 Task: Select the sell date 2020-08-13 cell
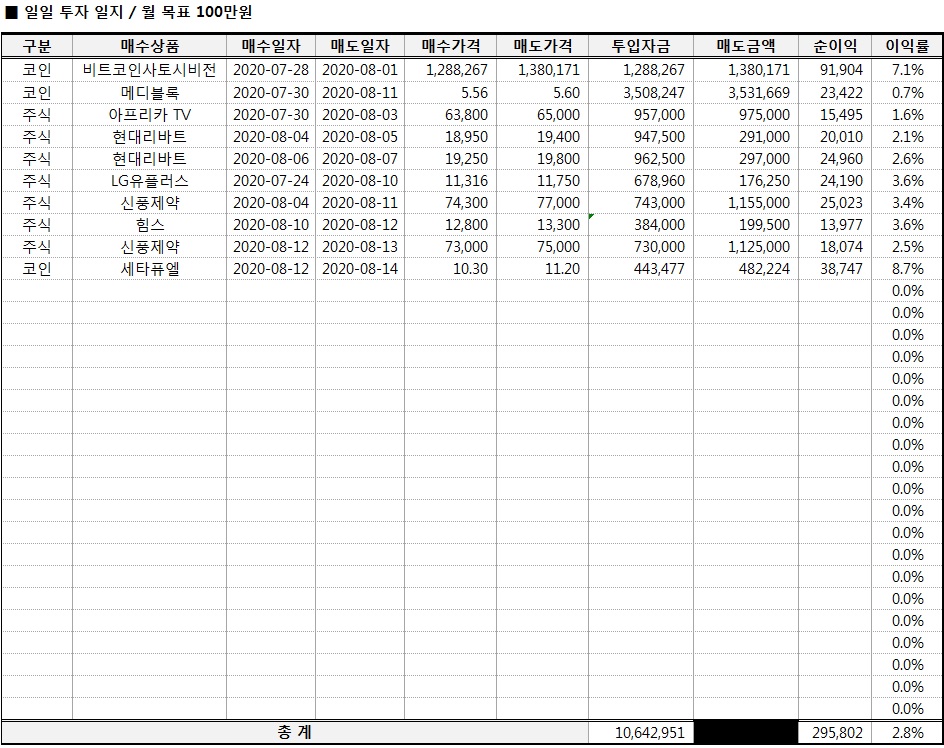click(x=360, y=247)
